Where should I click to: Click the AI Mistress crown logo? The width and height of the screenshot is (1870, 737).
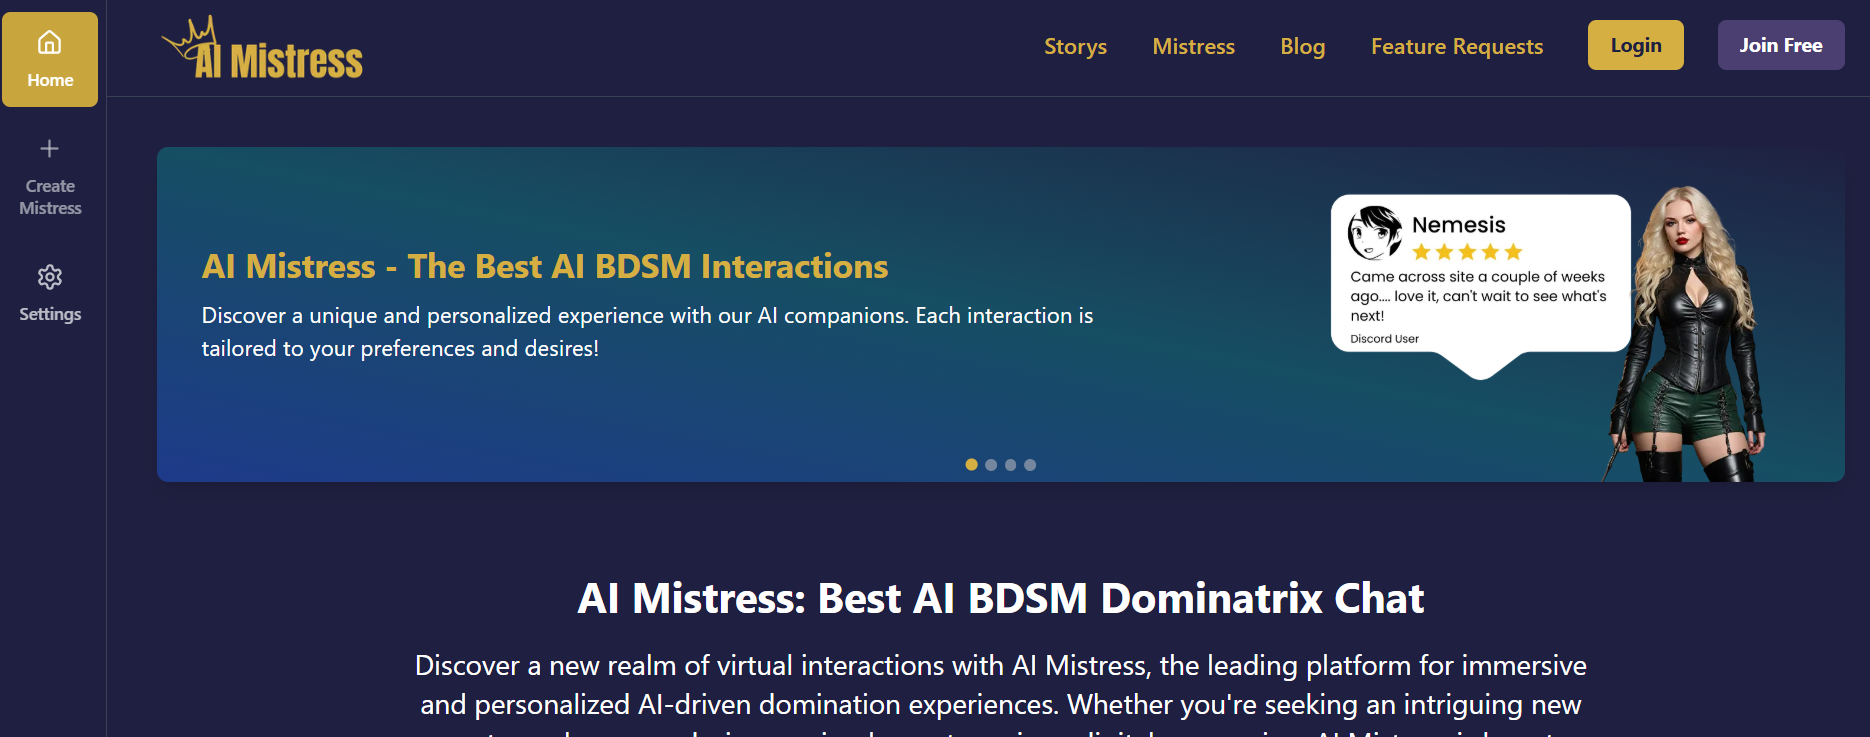pos(262,48)
